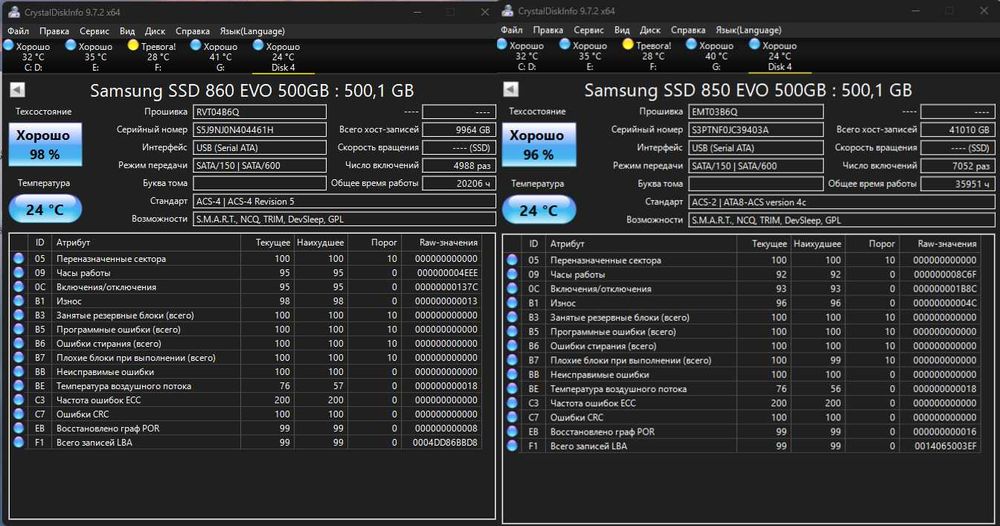The width and height of the screenshot is (1000, 526).
Task: Click CrystalDiskInfo app icon in left title bar
Action: tap(13, 11)
